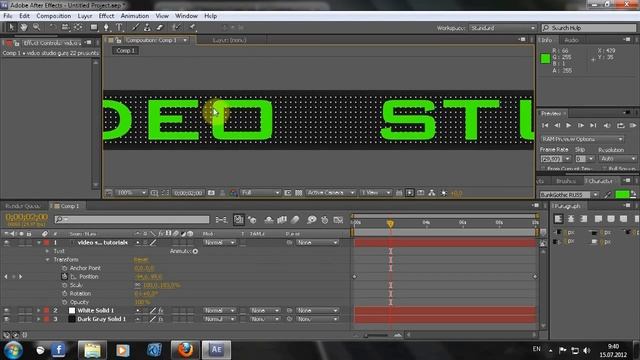Align text left in Paragraph panel

(558, 219)
